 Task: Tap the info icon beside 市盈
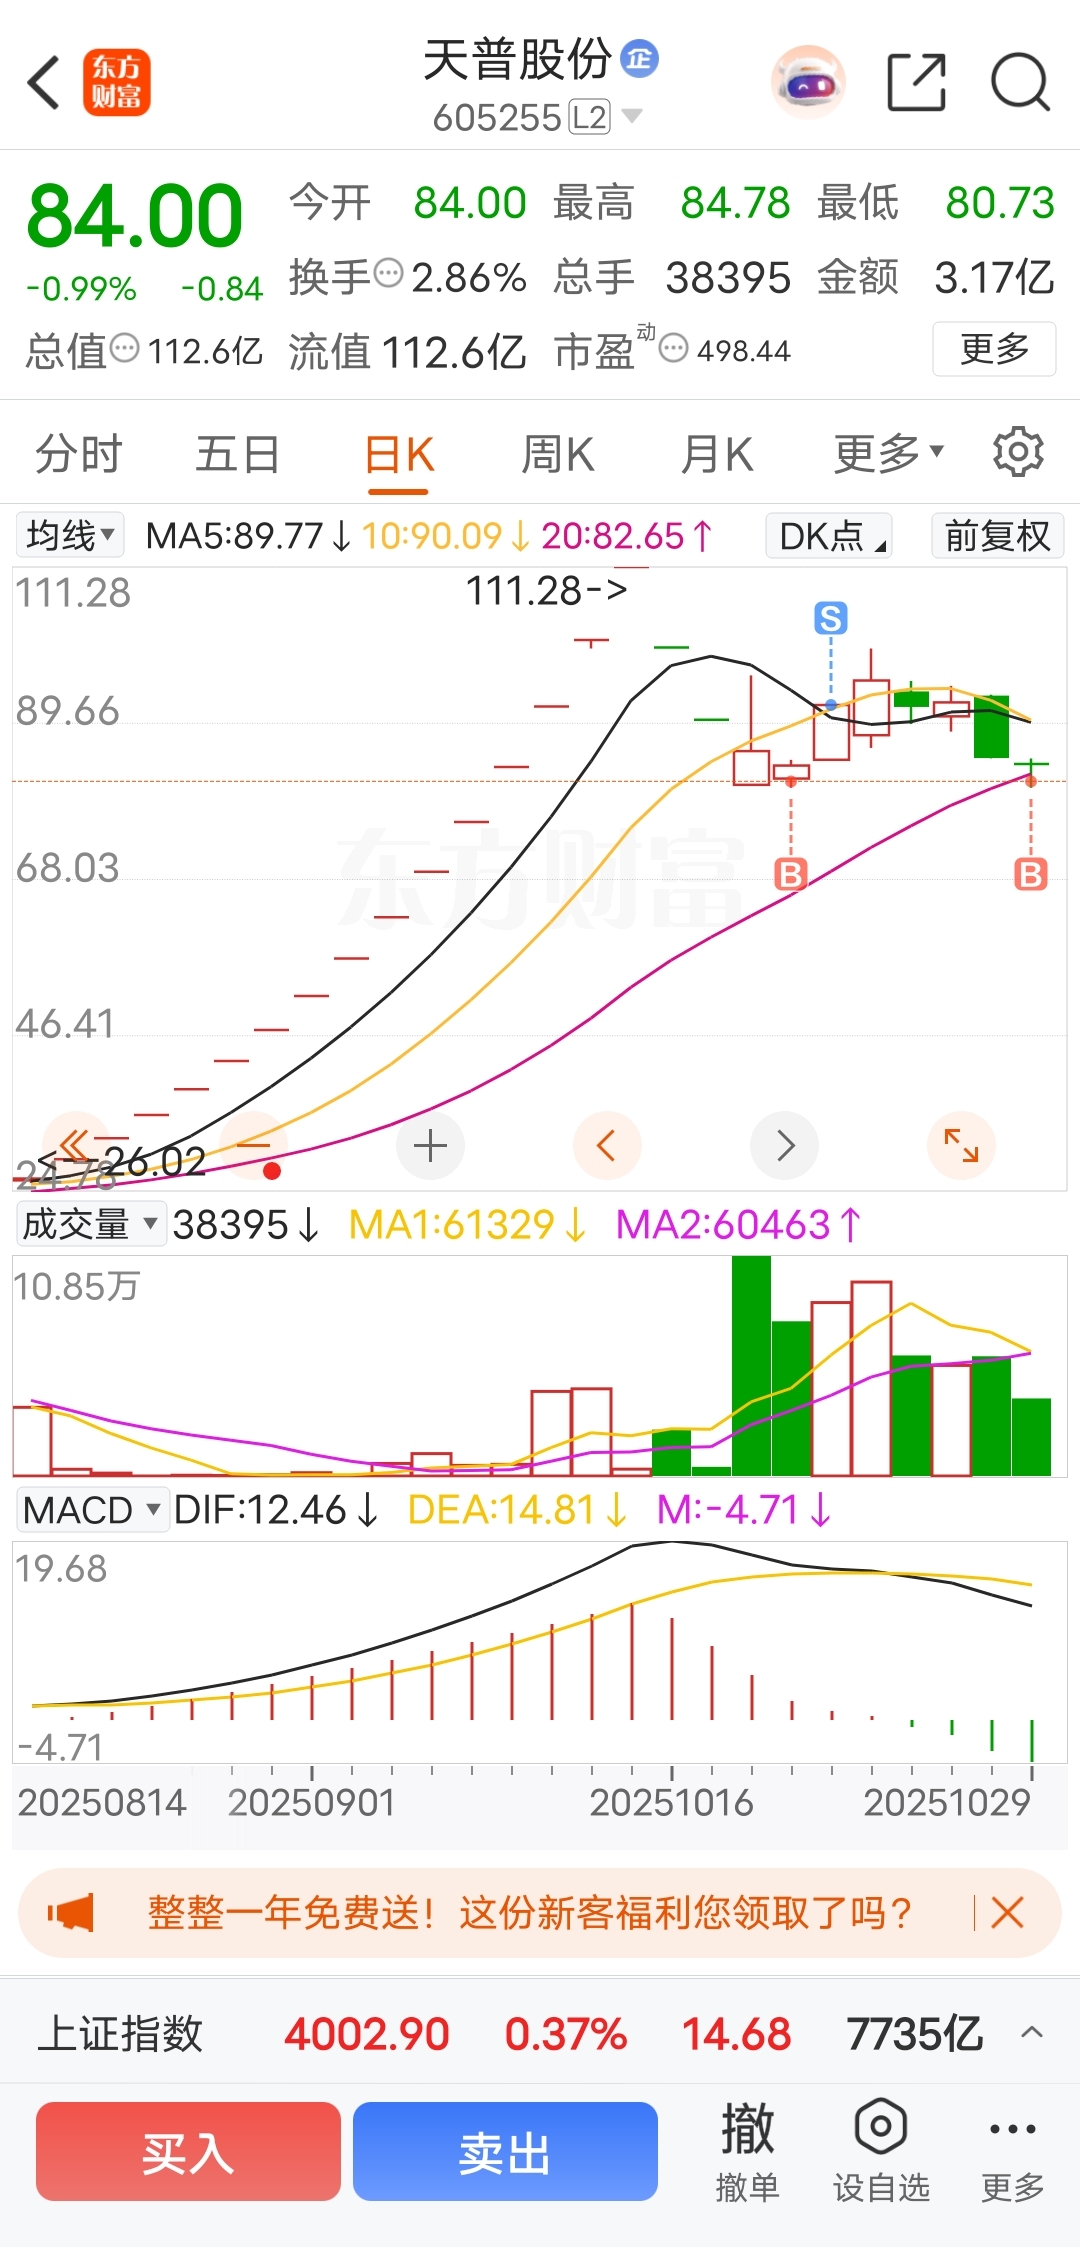tap(674, 348)
